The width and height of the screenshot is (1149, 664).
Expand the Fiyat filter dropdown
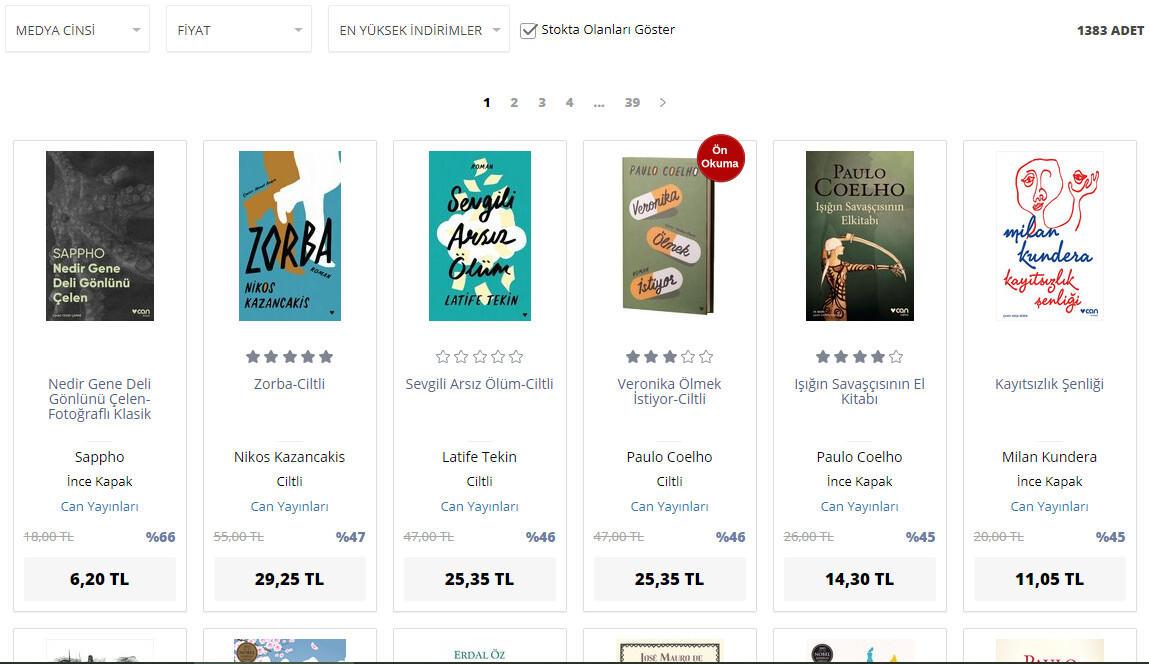[x=238, y=30]
